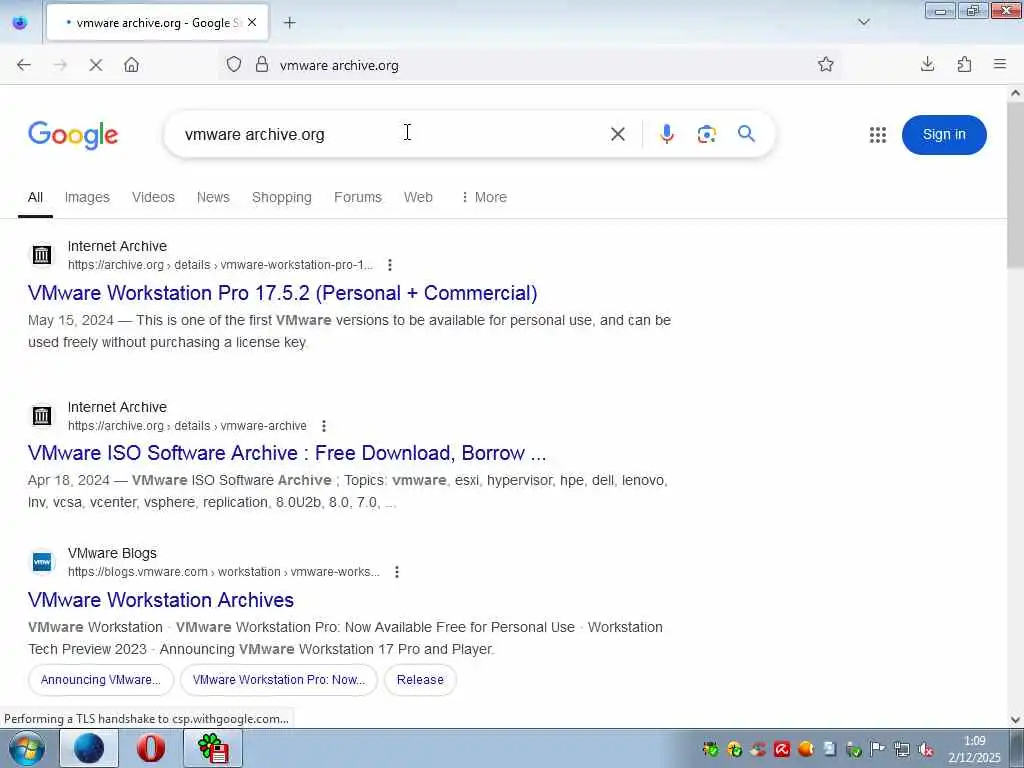Select the All results tab
The image size is (1024, 768).
[35, 197]
